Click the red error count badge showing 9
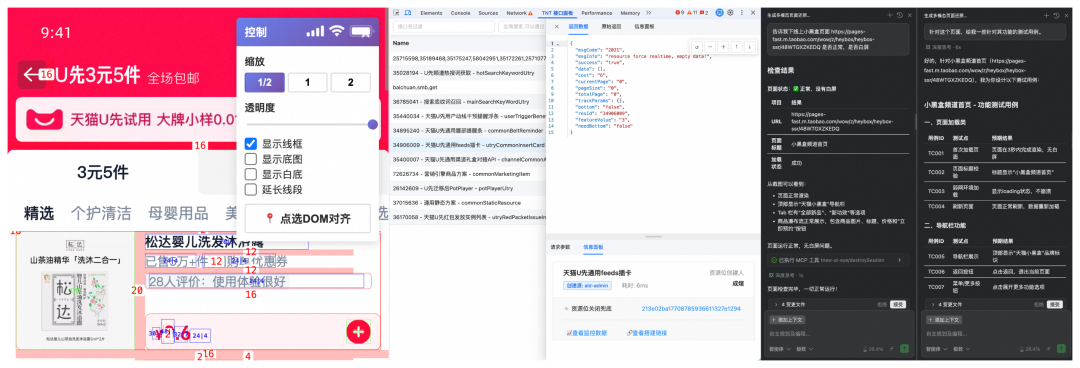This screenshot has width=1080, height=368. point(681,13)
